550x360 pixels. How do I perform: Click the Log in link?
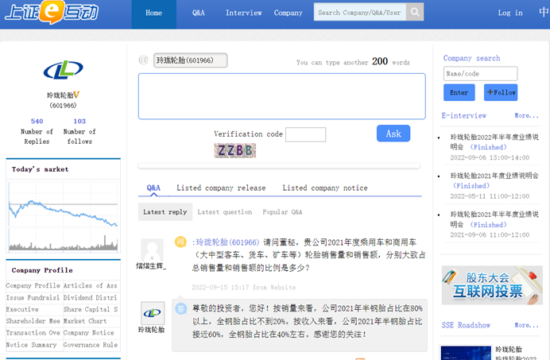pos(510,13)
